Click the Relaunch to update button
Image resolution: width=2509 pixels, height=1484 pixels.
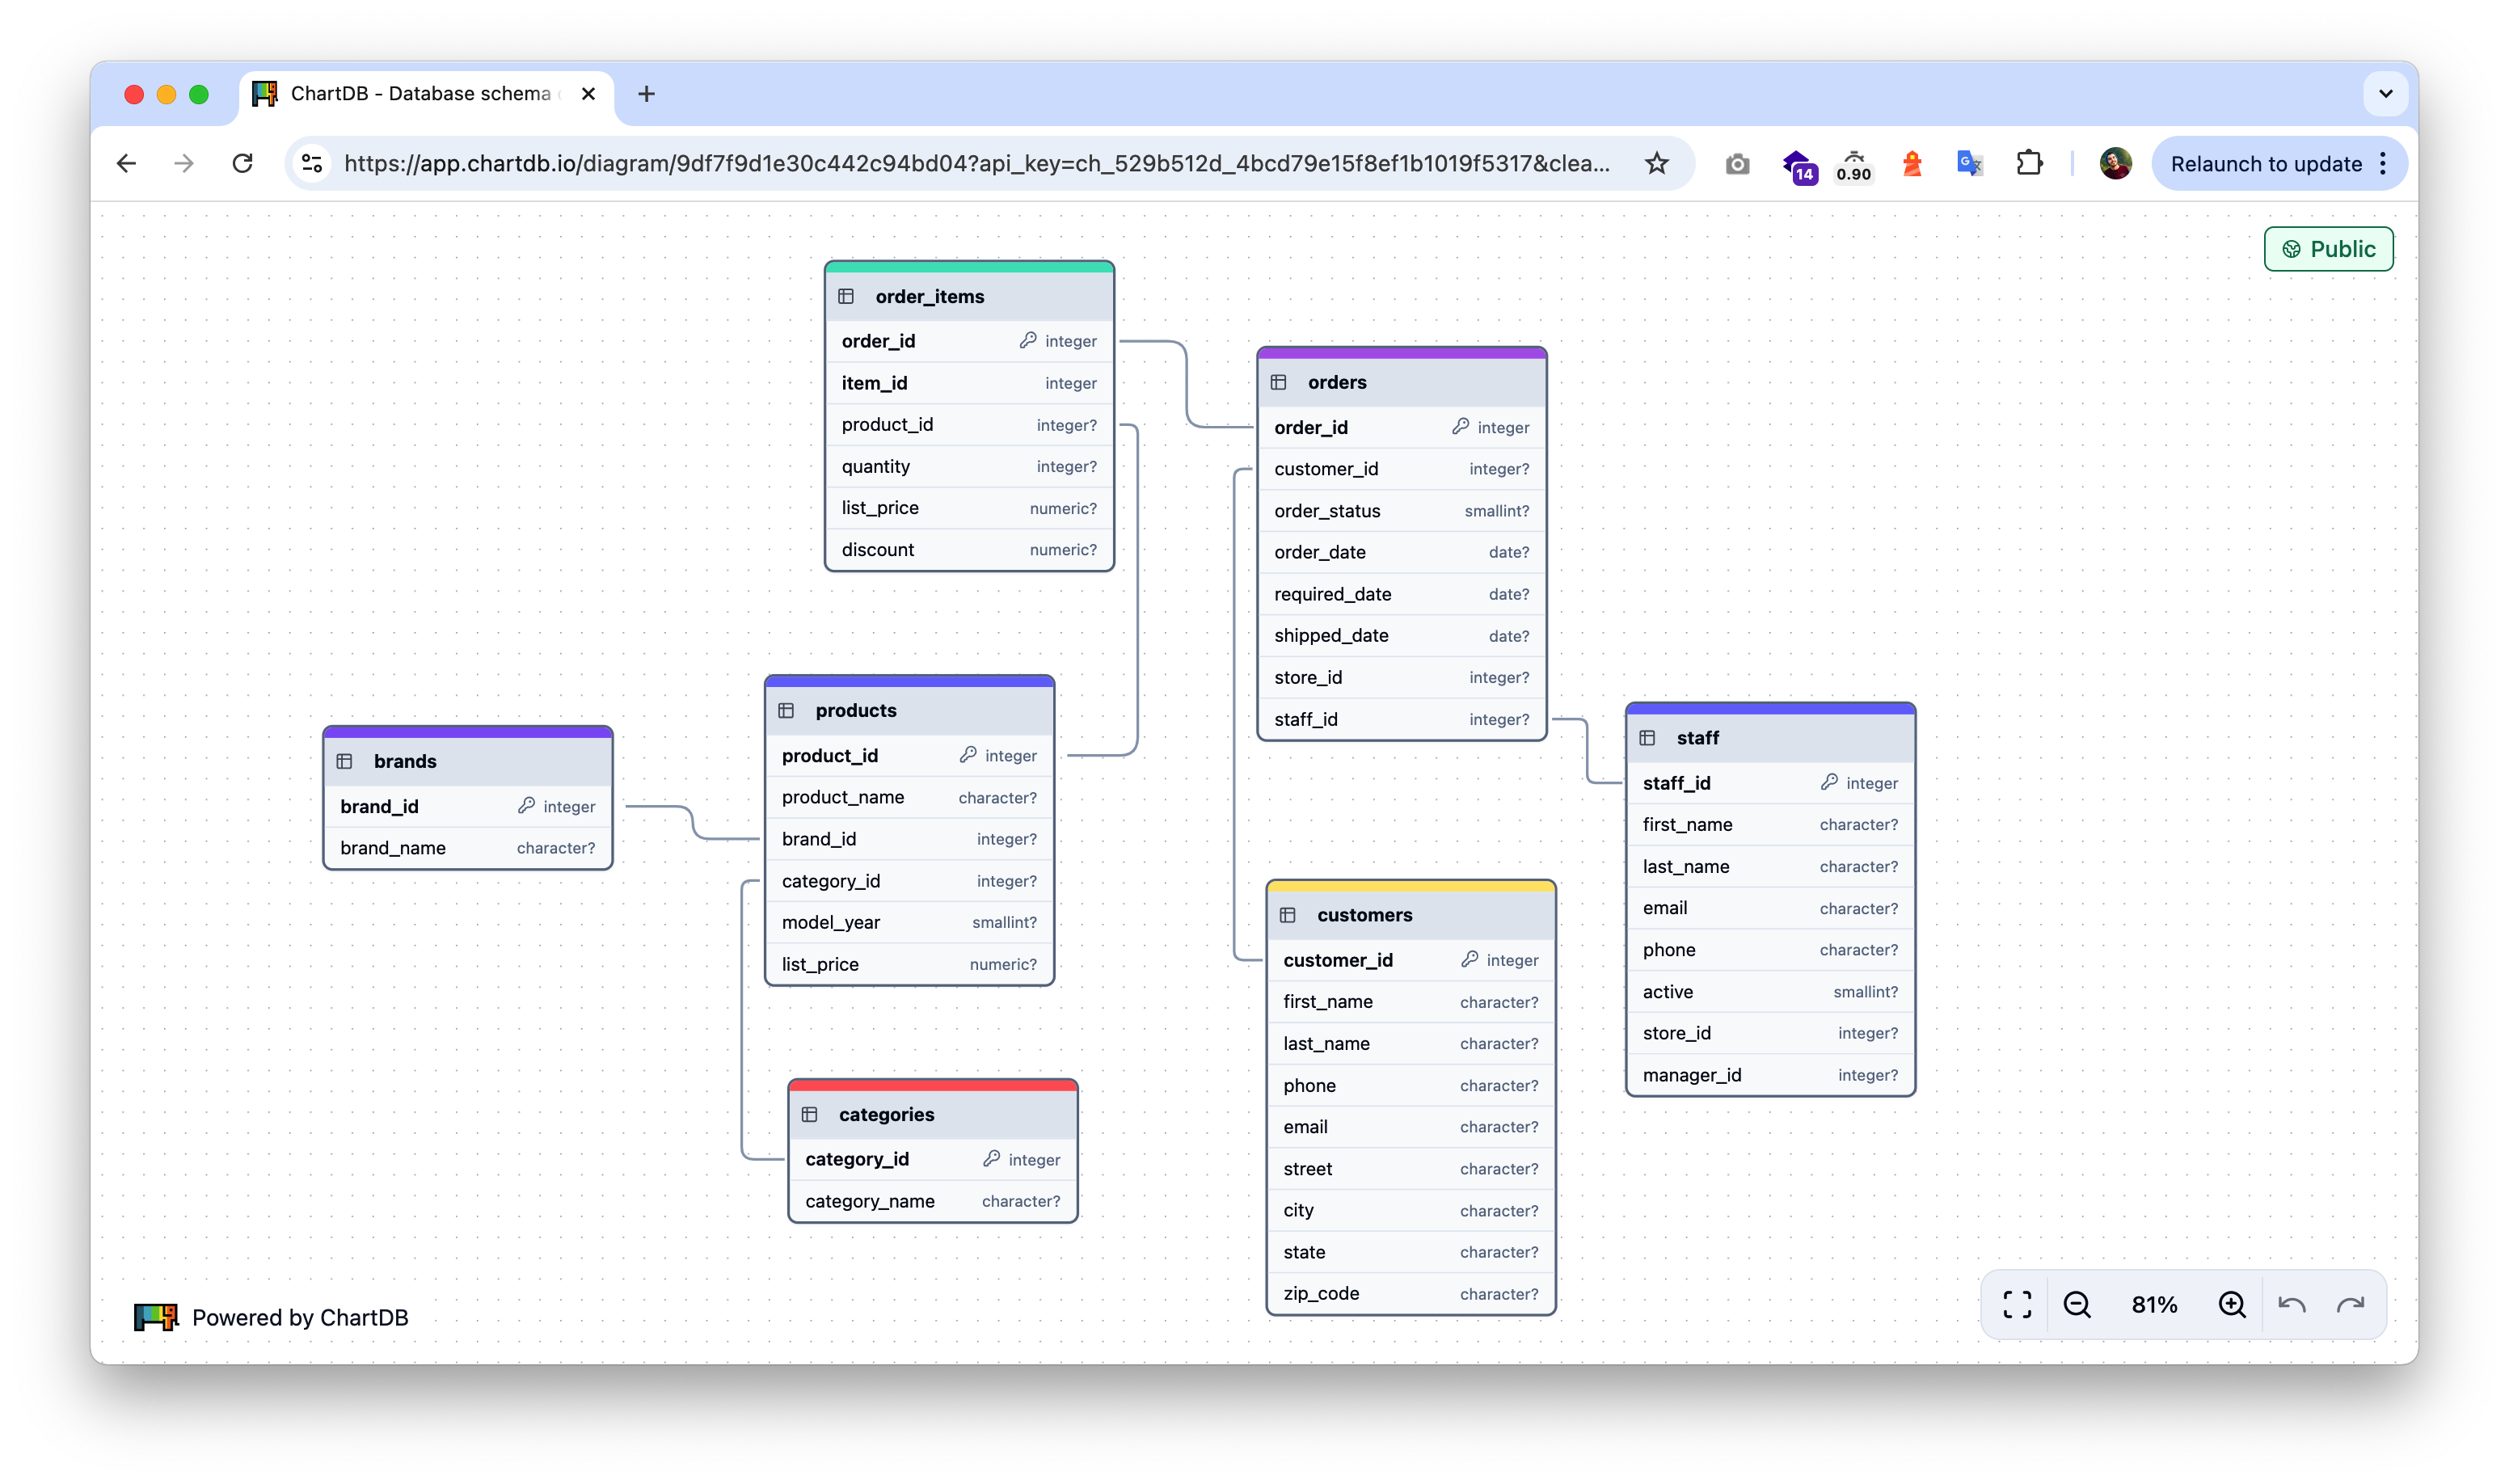[2265, 163]
